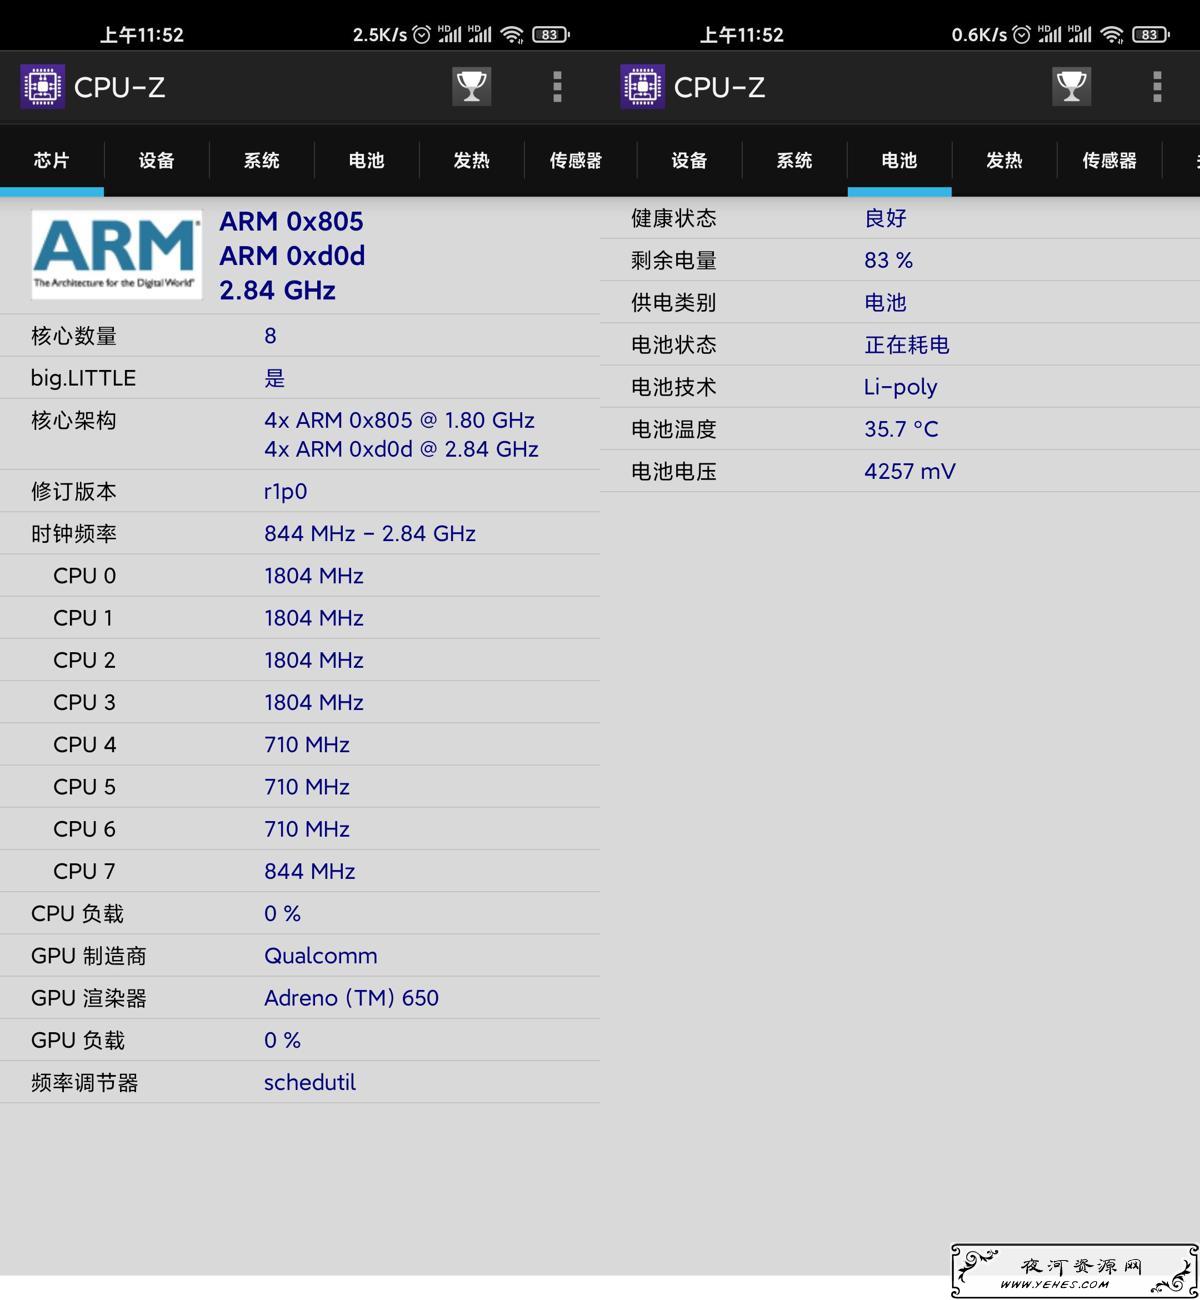Tap the '0.6K/s' network speed in status bar
1200x1300 pixels.
pyautogui.click(x=980, y=35)
